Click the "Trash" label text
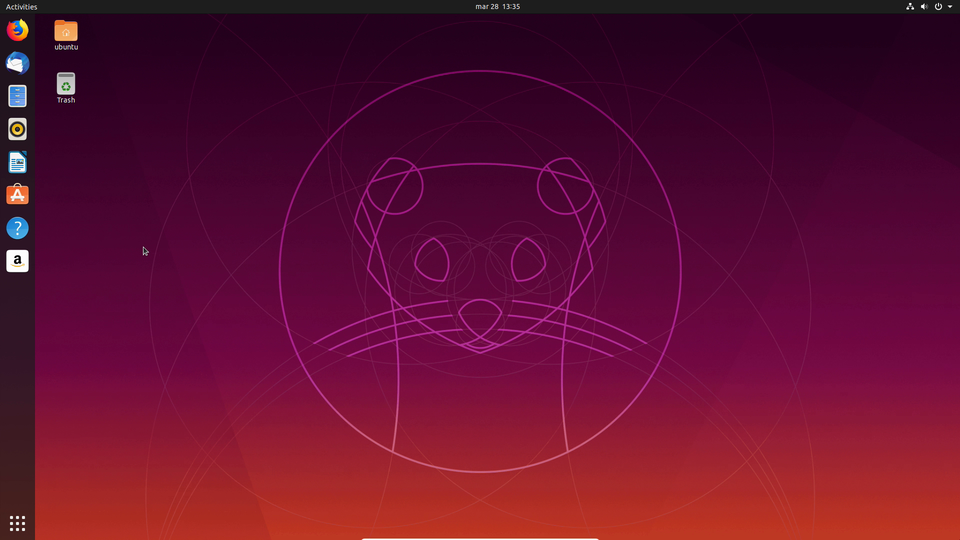 coord(66,100)
